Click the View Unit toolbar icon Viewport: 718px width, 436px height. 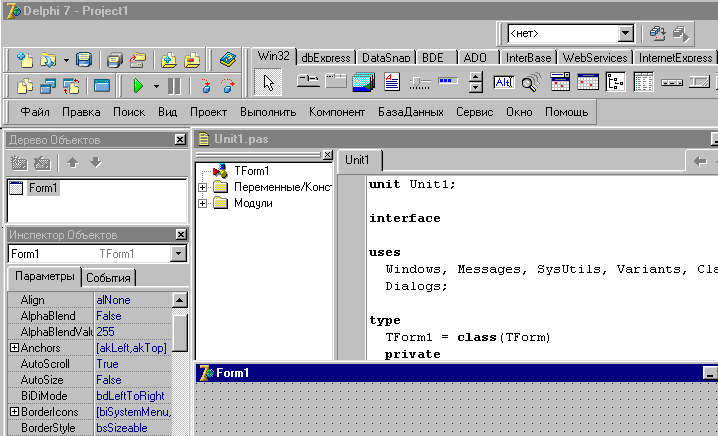[x=25, y=86]
